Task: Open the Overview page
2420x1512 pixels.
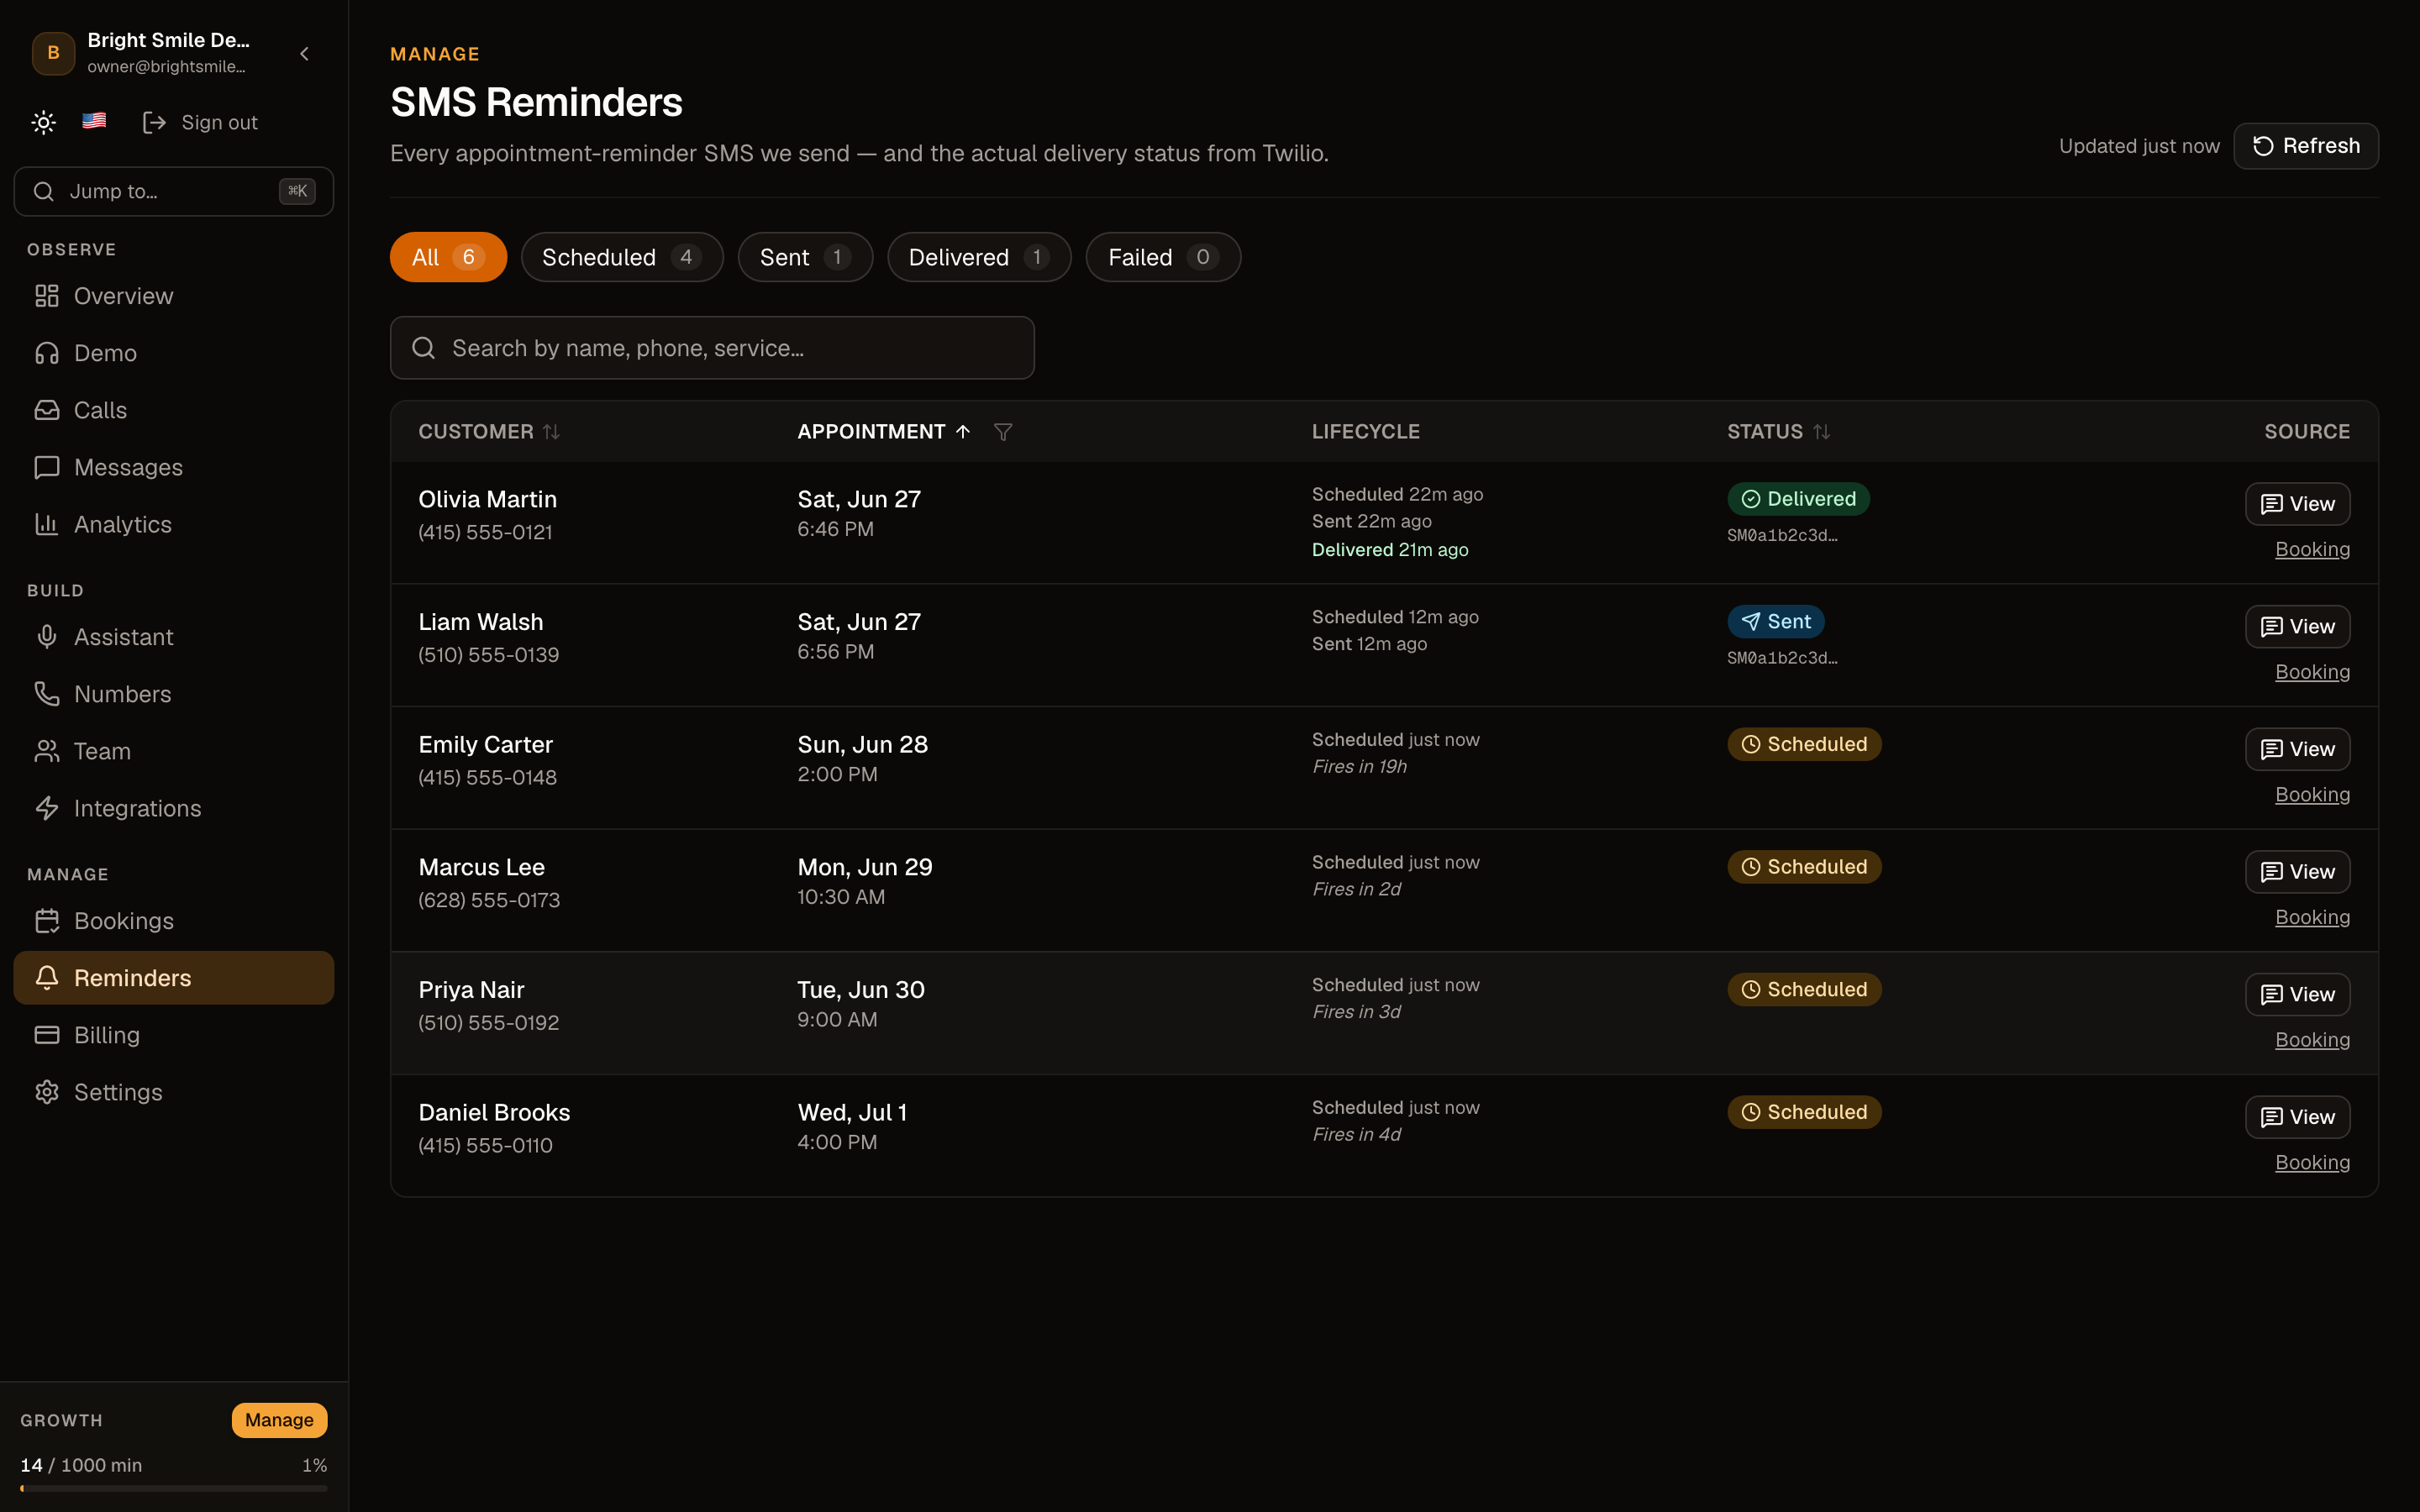Action: pyautogui.click(x=174, y=296)
